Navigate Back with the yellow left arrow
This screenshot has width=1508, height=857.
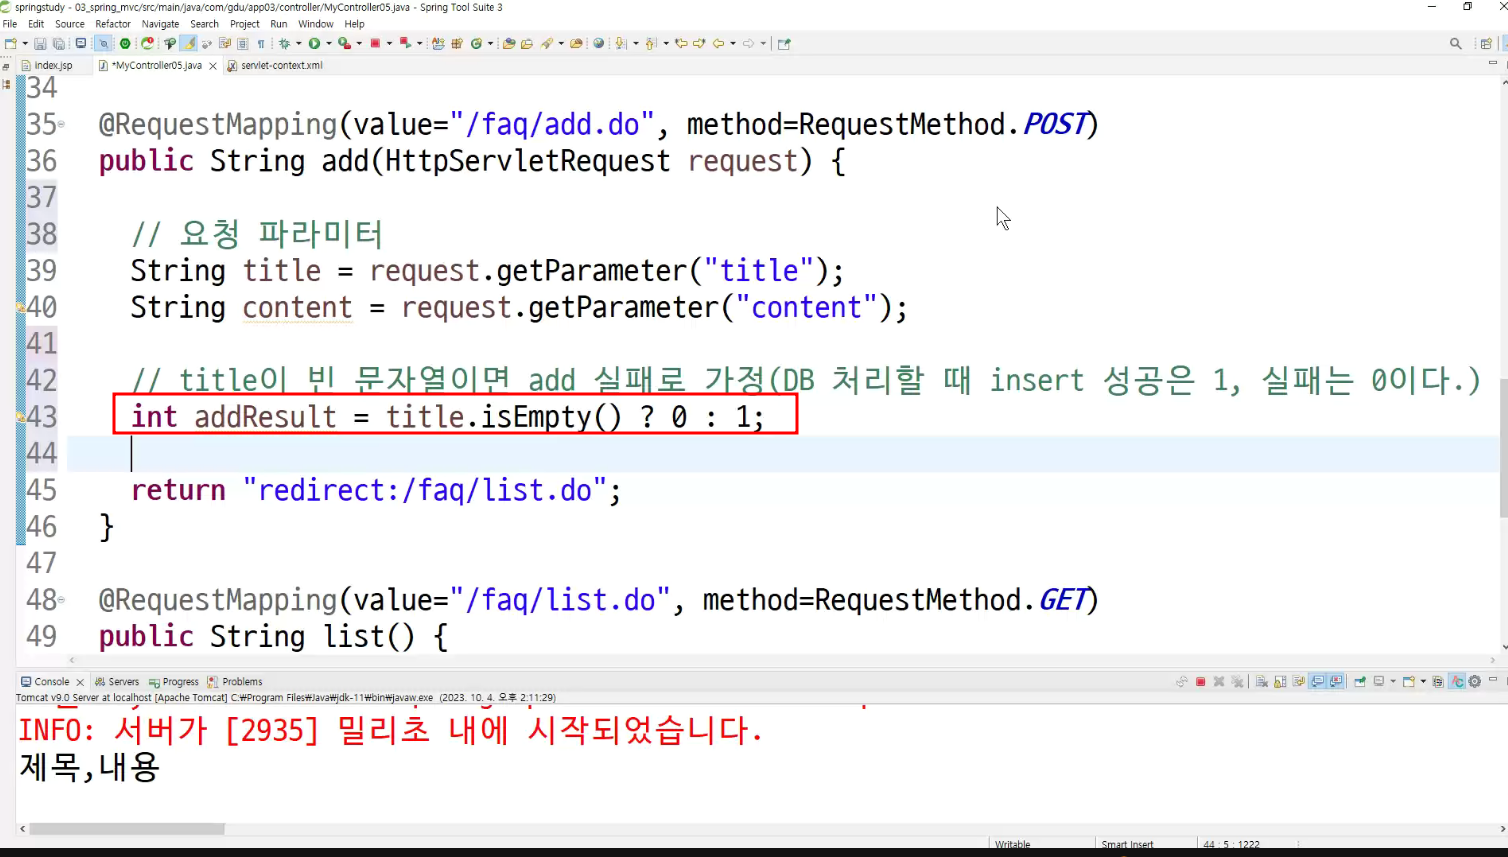(718, 43)
